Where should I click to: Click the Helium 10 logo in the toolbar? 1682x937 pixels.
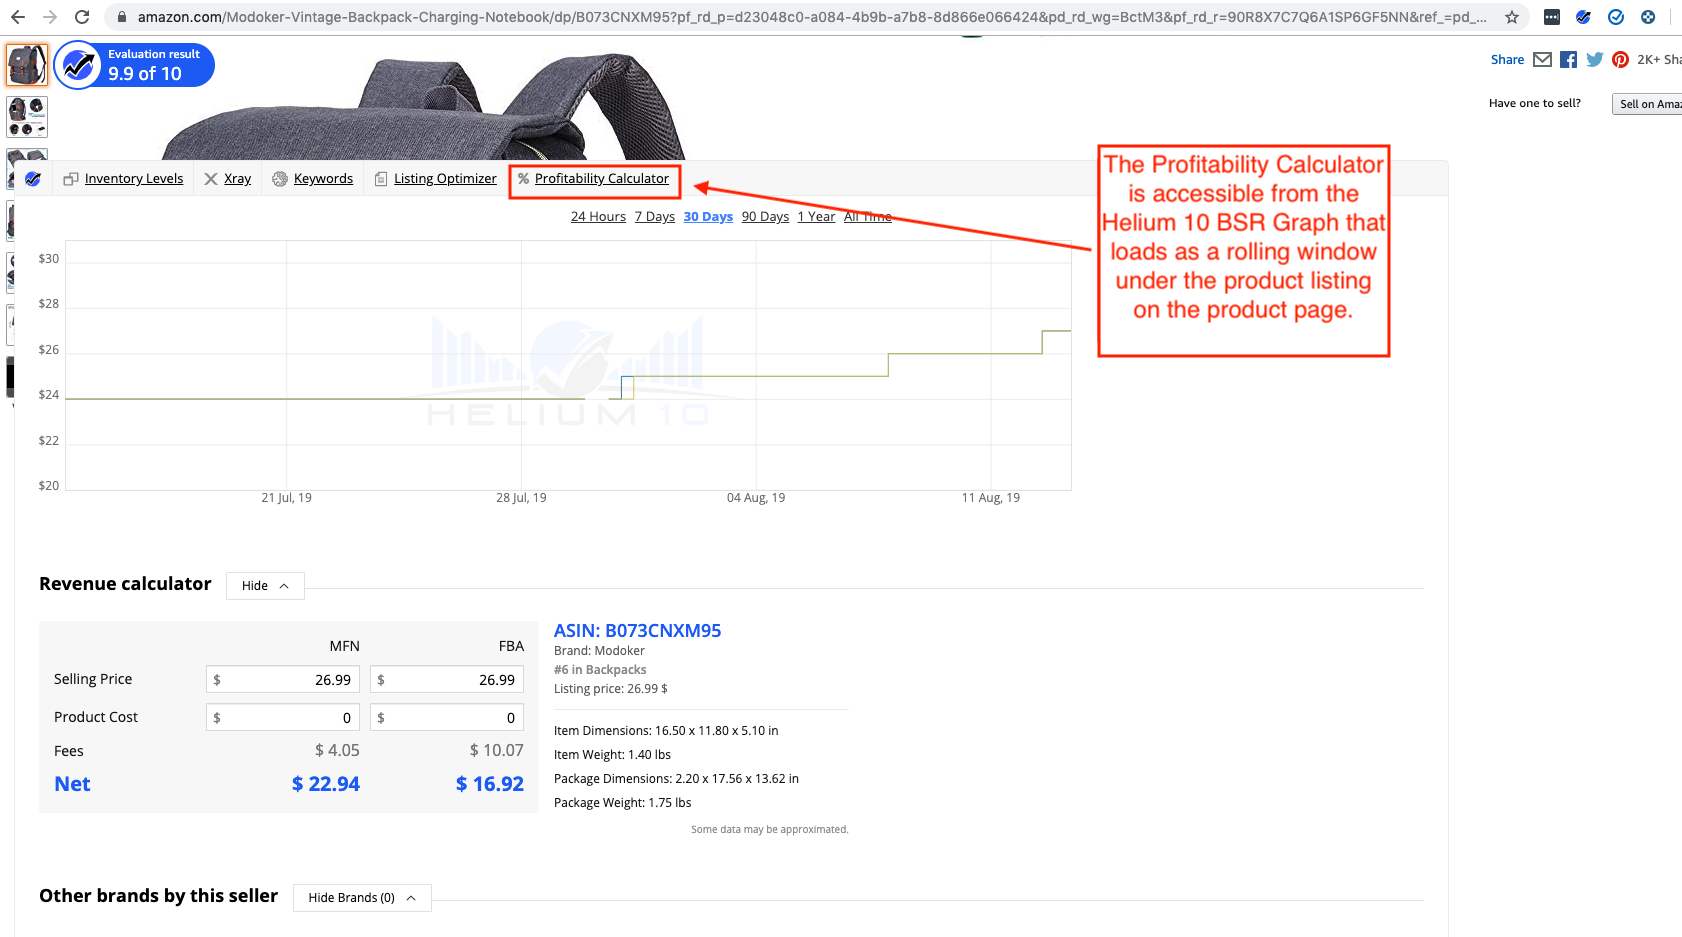(33, 177)
